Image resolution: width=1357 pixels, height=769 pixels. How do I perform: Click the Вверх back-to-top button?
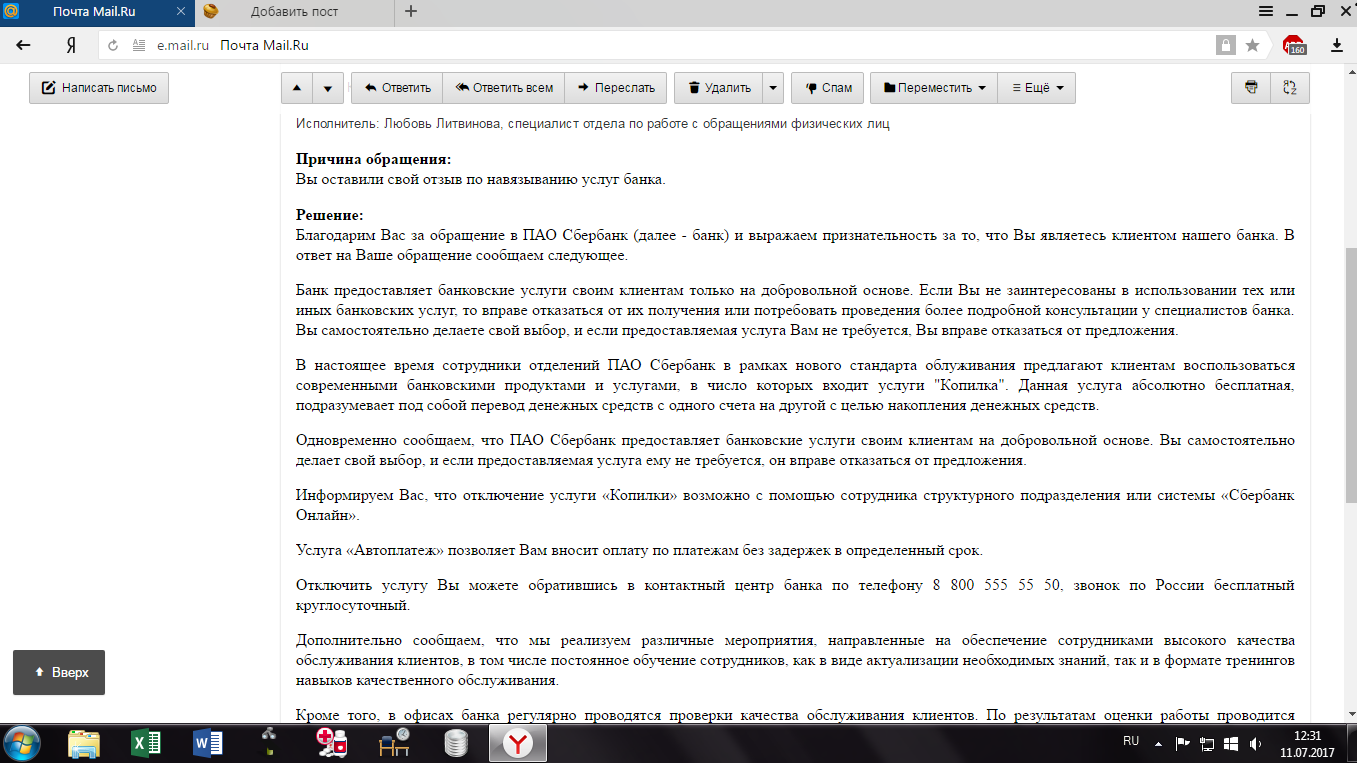click(59, 673)
